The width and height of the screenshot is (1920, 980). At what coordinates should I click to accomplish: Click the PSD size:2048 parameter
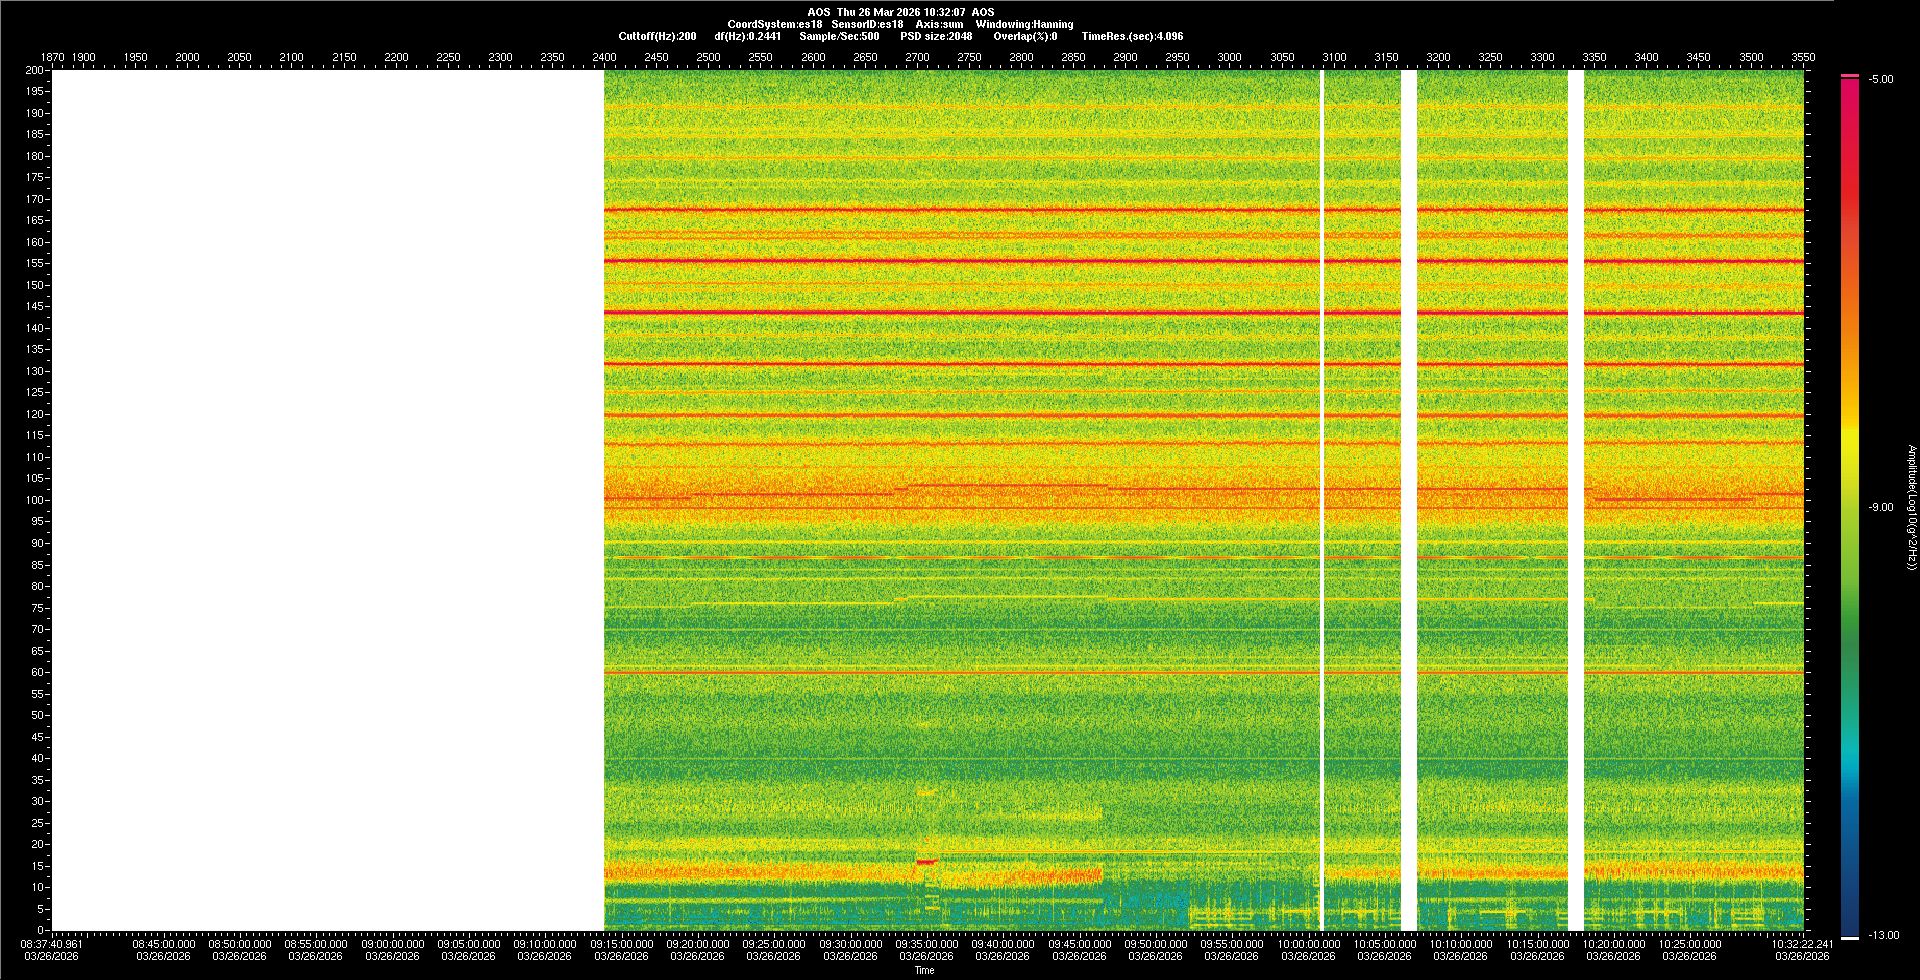click(x=936, y=36)
